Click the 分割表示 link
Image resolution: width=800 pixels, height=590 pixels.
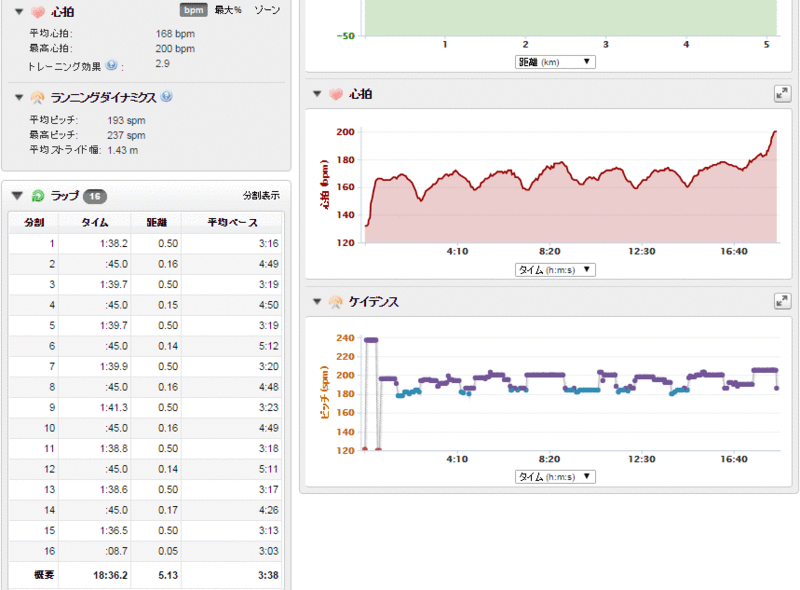261,196
